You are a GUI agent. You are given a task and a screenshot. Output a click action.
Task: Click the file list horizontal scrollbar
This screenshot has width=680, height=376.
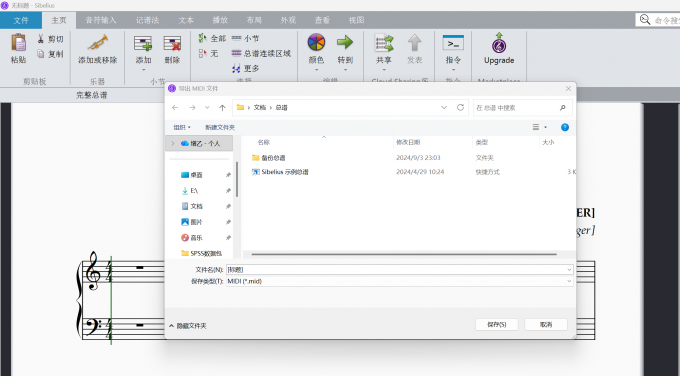[404, 254]
